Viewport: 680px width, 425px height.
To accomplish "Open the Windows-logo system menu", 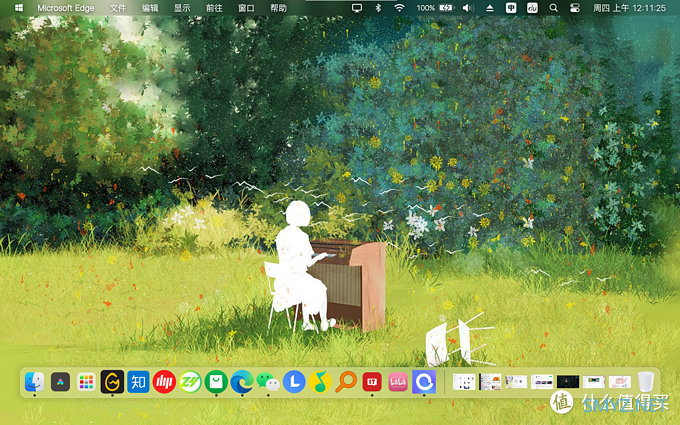I will click(x=19, y=8).
